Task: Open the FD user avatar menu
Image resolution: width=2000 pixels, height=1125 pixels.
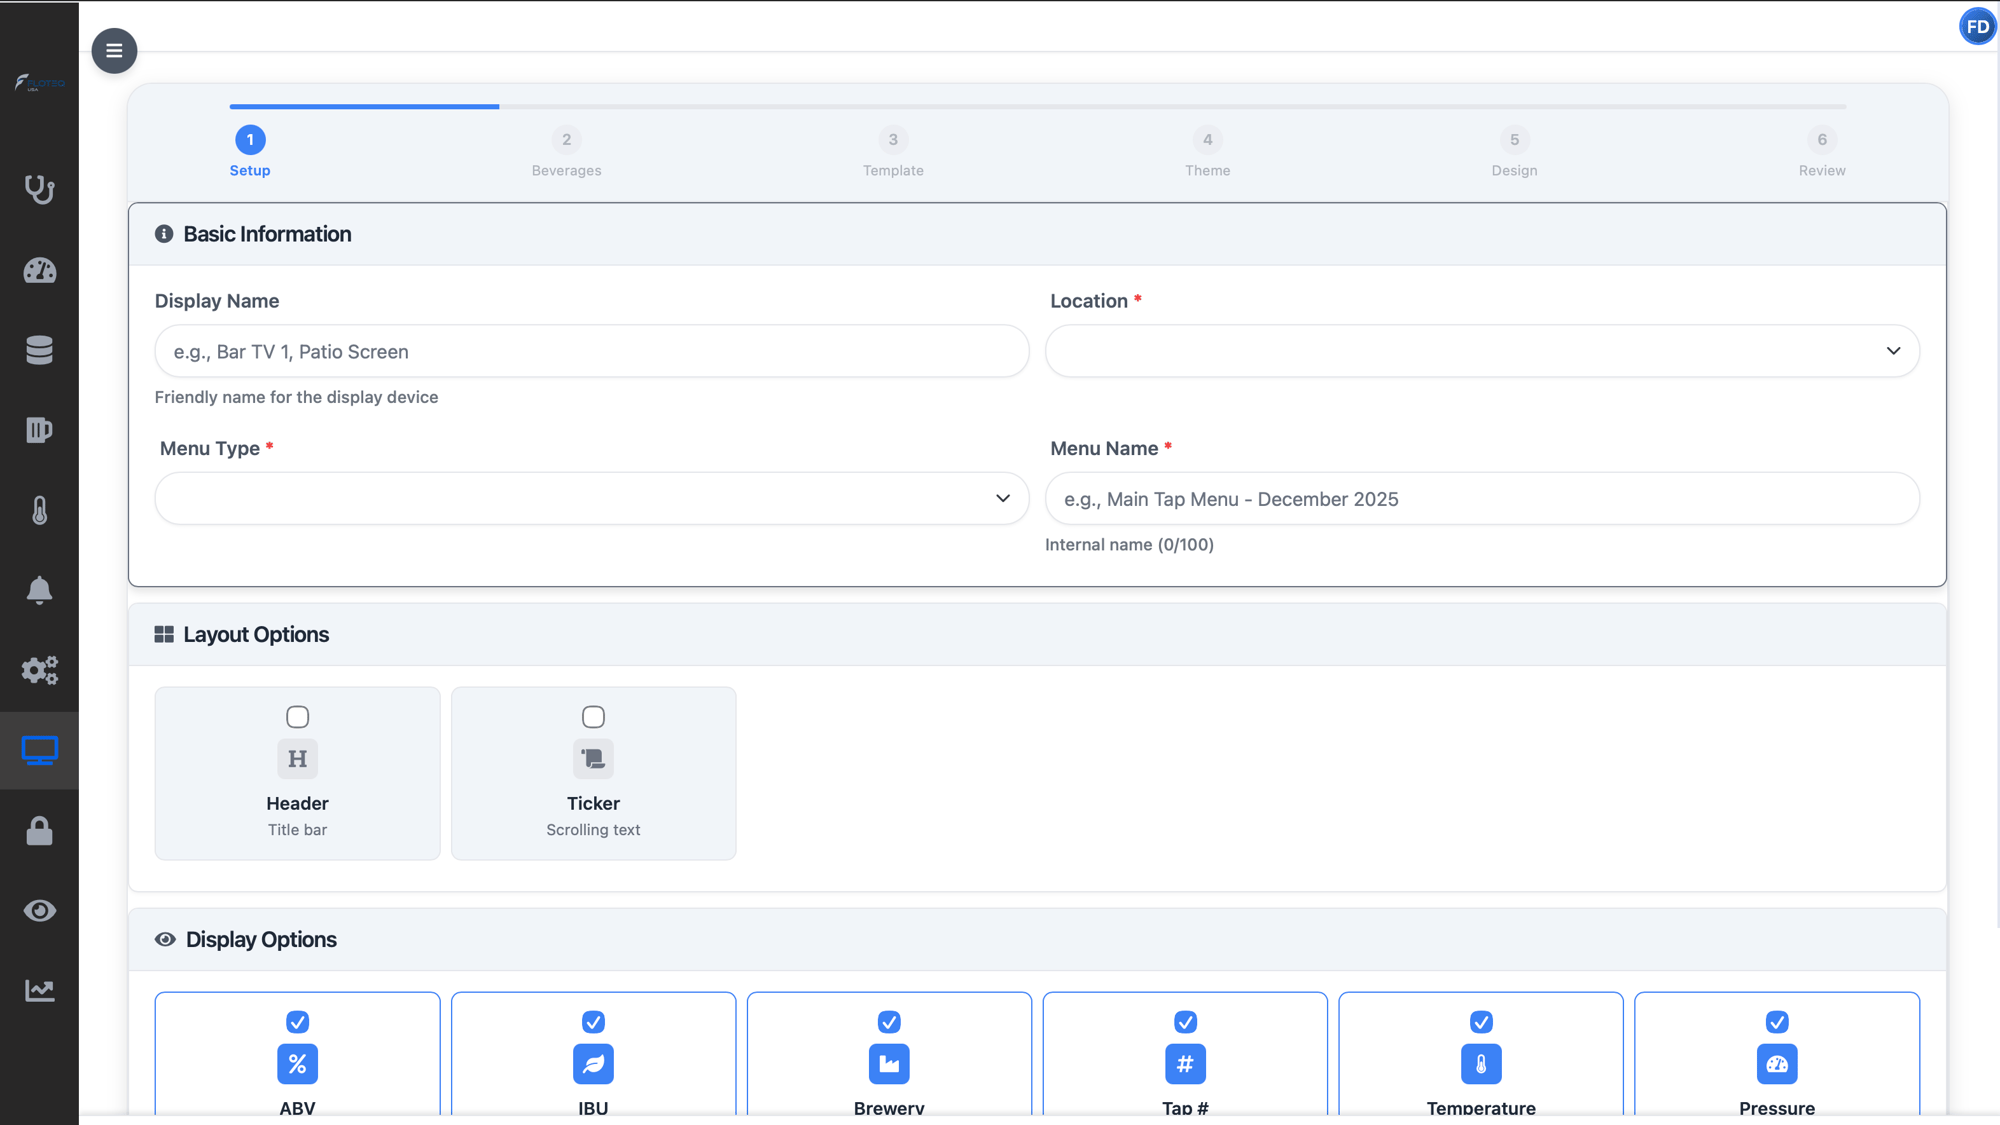Action: 1977,27
